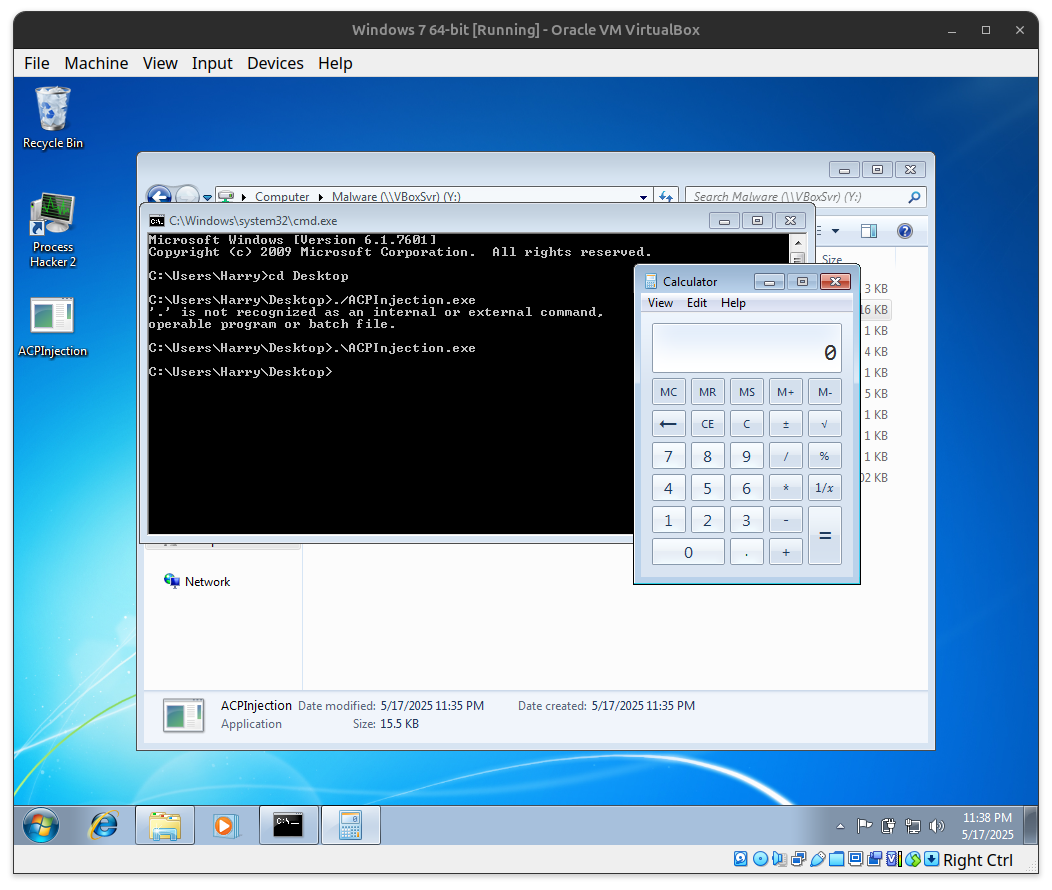Click the Action Center flag icon
The width and height of the screenshot is (1052, 890).
pyautogui.click(x=864, y=826)
